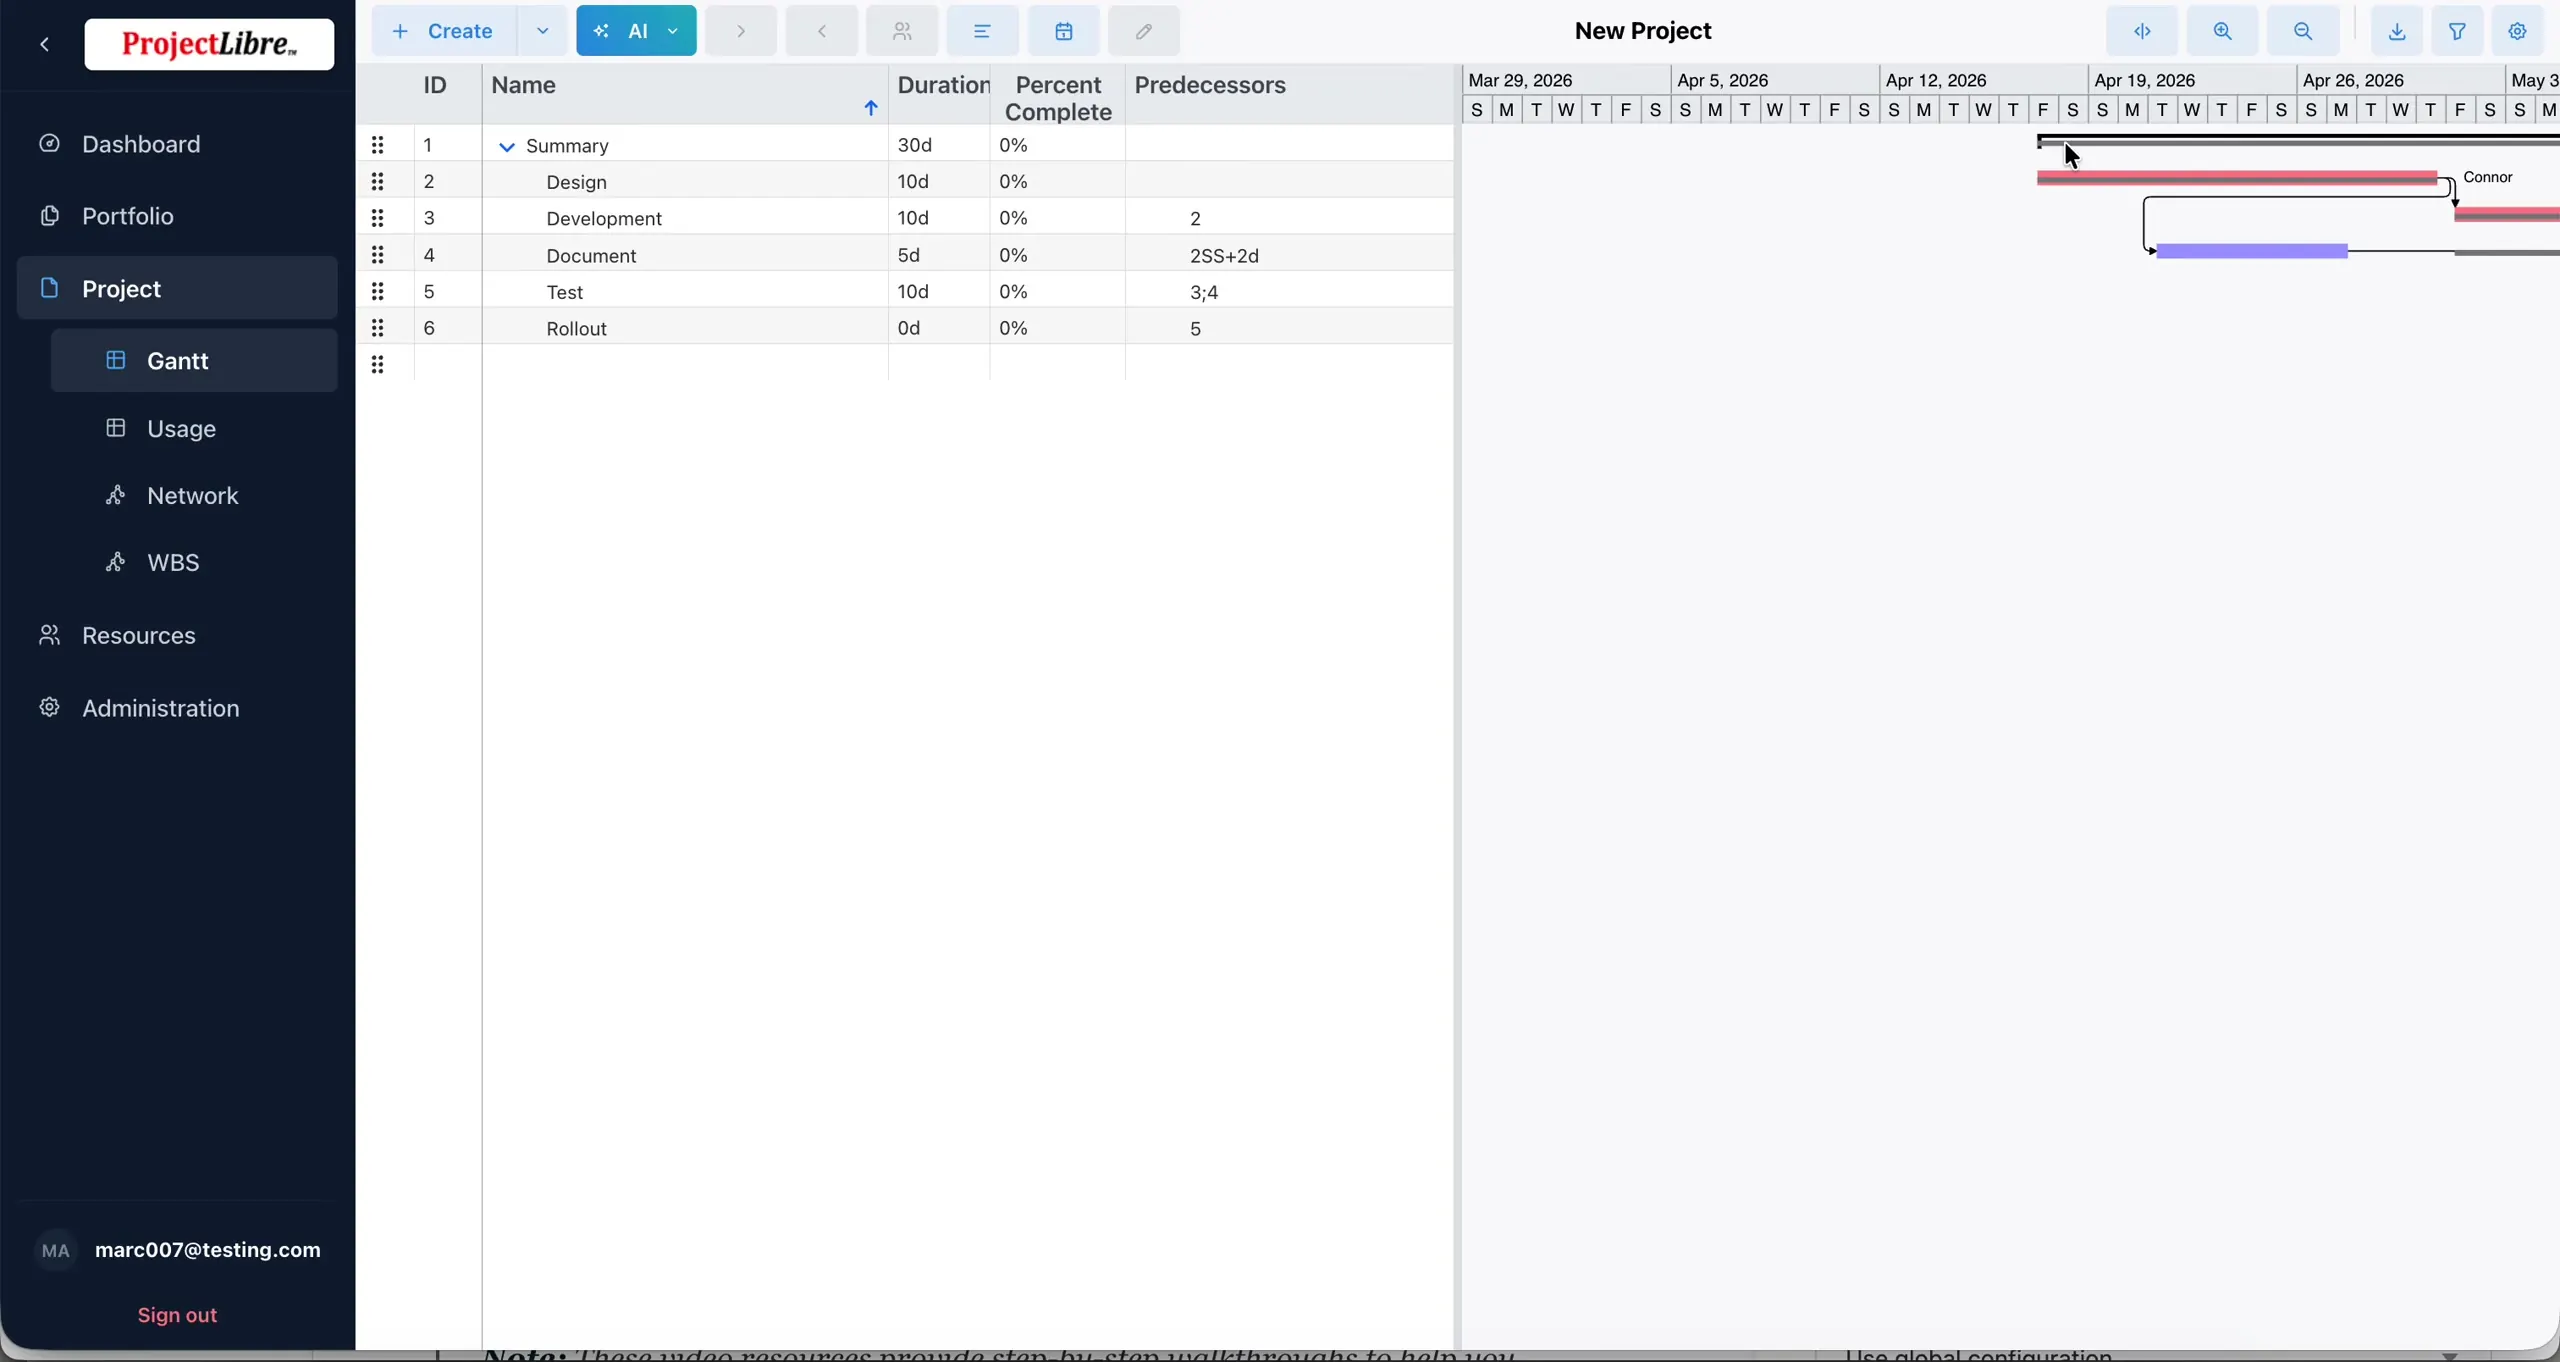Collapse the Summary task chevron
The width and height of the screenshot is (2560, 1362).
click(x=507, y=147)
